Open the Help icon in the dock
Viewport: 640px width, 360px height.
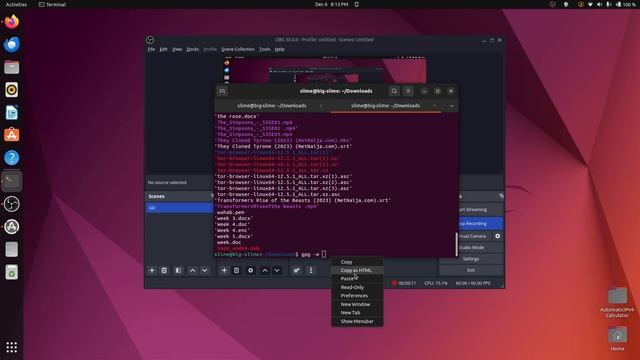pyautogui.click(x=11, y=158)
